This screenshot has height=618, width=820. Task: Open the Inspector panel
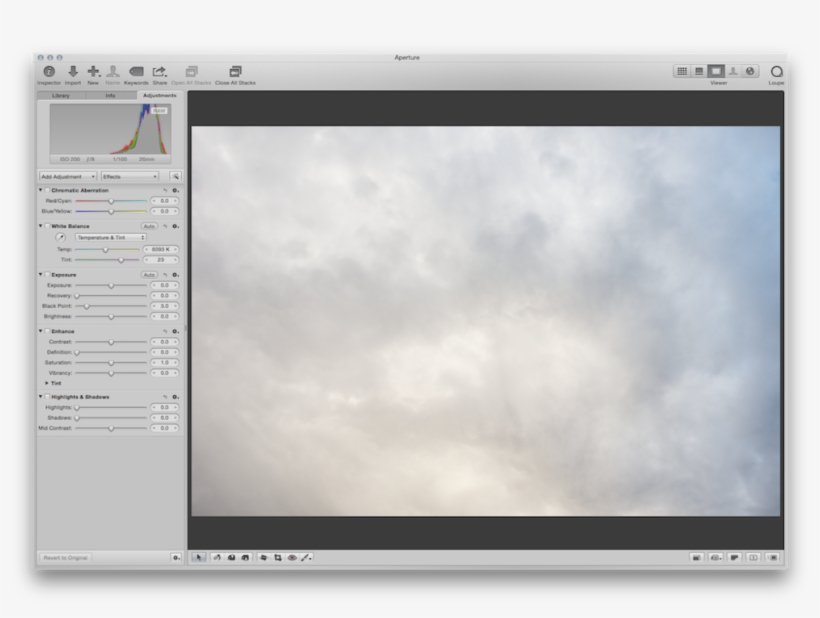pyautogui.click(x=48, y=72)
